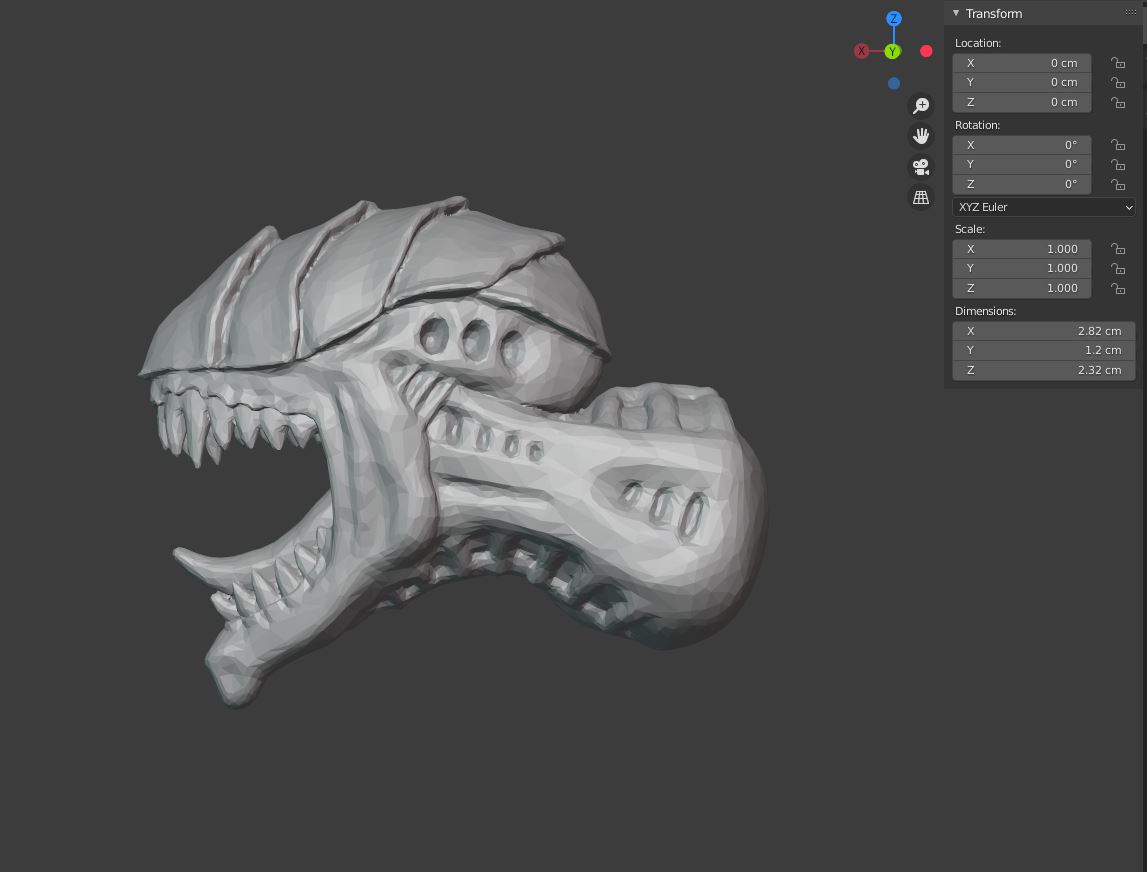Lock the Location X value
This screenshot has height=872, width=1147.
click(1117, 62)
